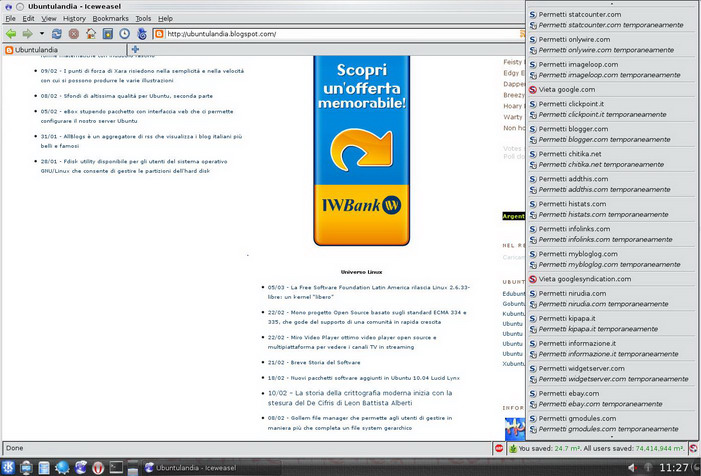
Task: Open the terminal from the taskbar
Action: (116, 467)
